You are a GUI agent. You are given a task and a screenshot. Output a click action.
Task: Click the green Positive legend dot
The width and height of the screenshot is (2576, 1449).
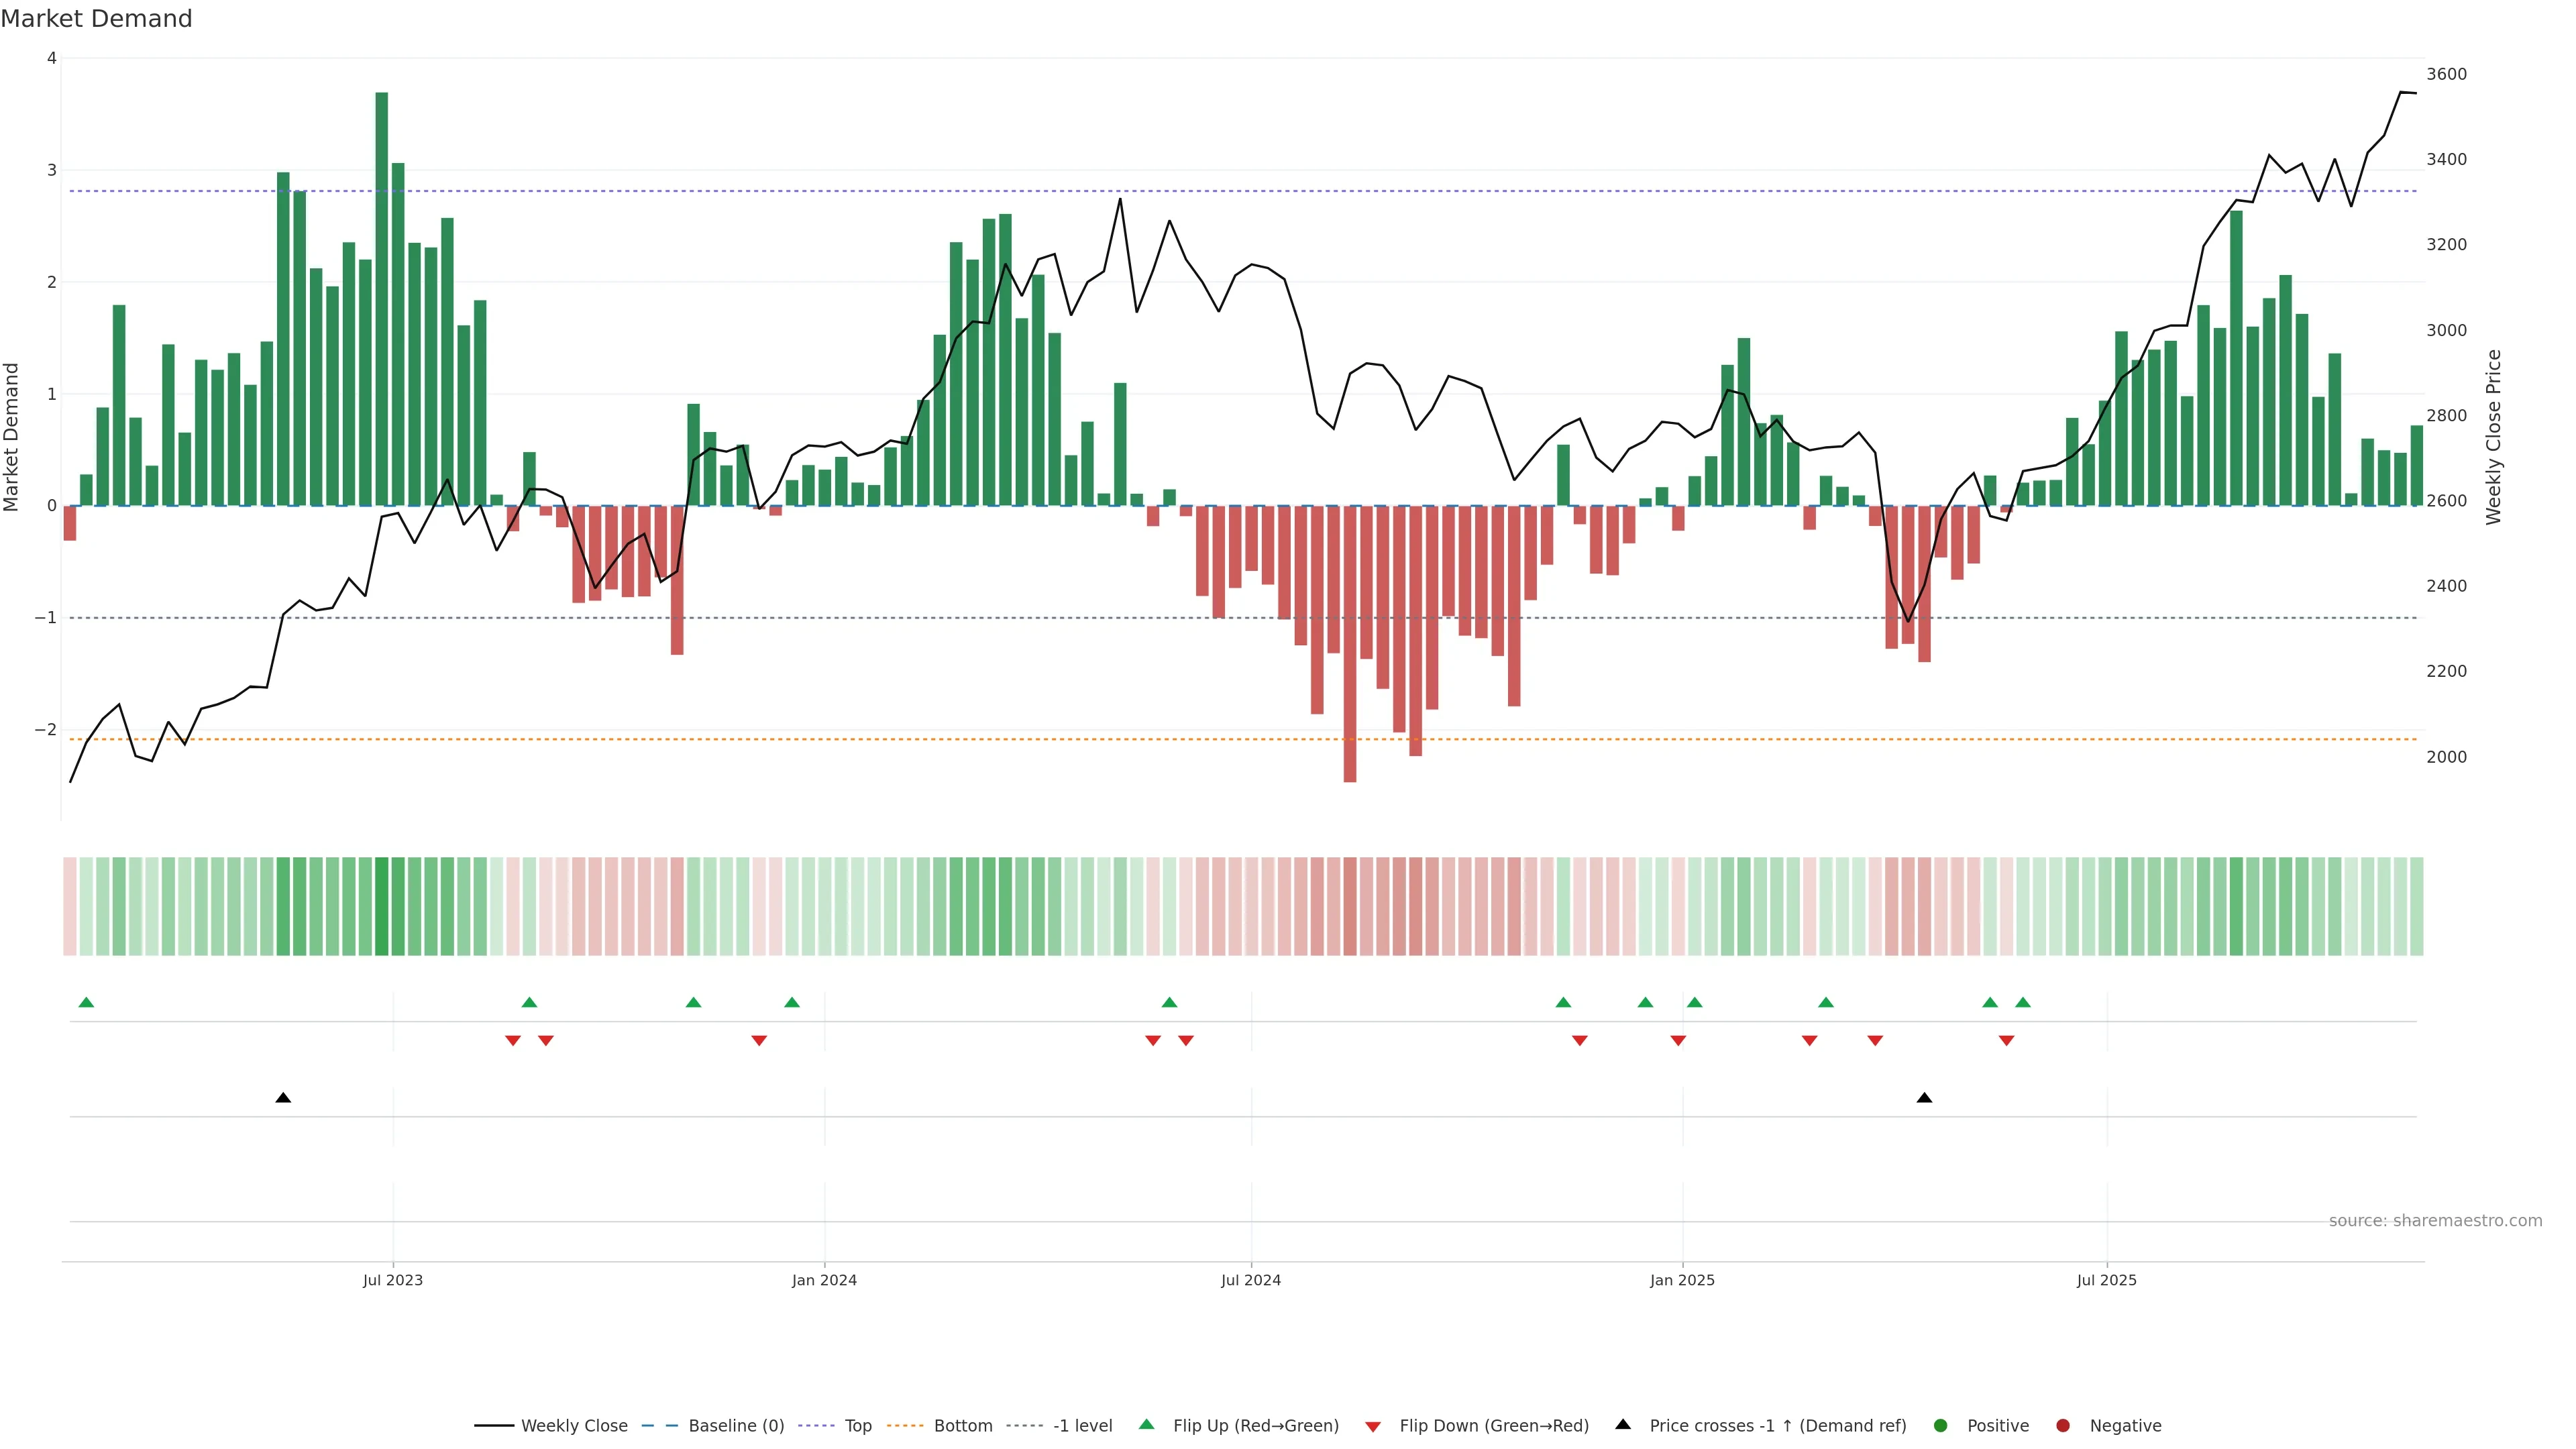pos(1941,1426)
